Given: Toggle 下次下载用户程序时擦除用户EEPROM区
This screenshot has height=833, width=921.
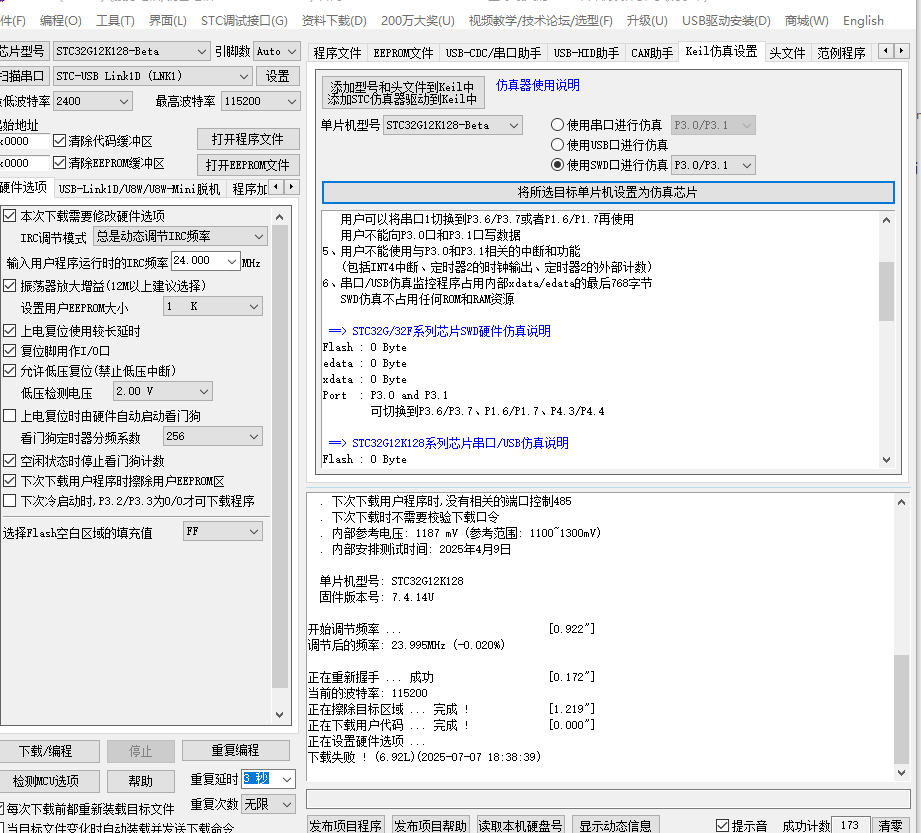Looking at the screenshot, I should 9,481.
